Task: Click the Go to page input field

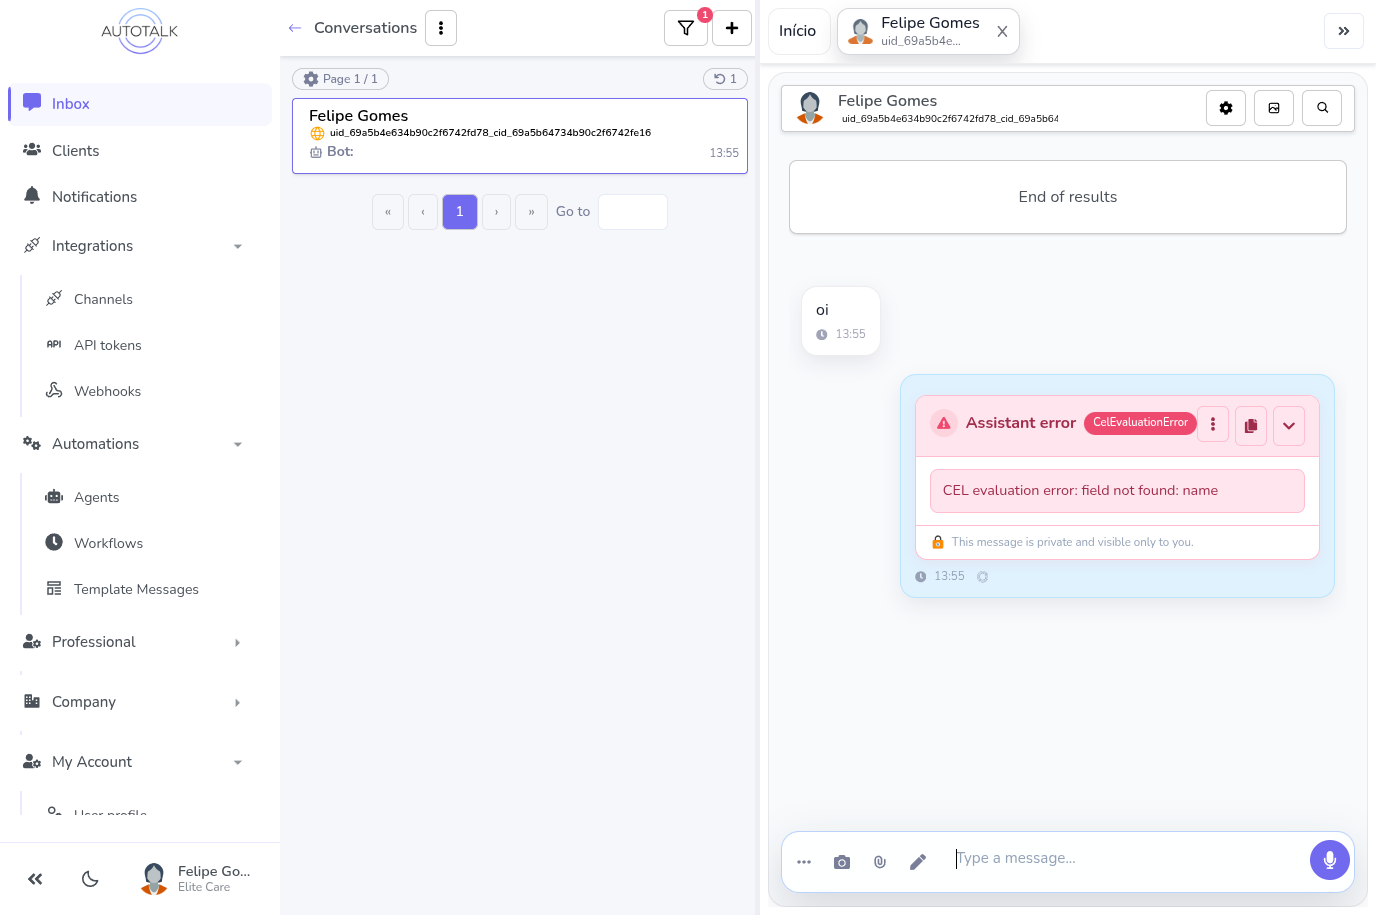Action: pyautogui.click(x=632, y=212)
